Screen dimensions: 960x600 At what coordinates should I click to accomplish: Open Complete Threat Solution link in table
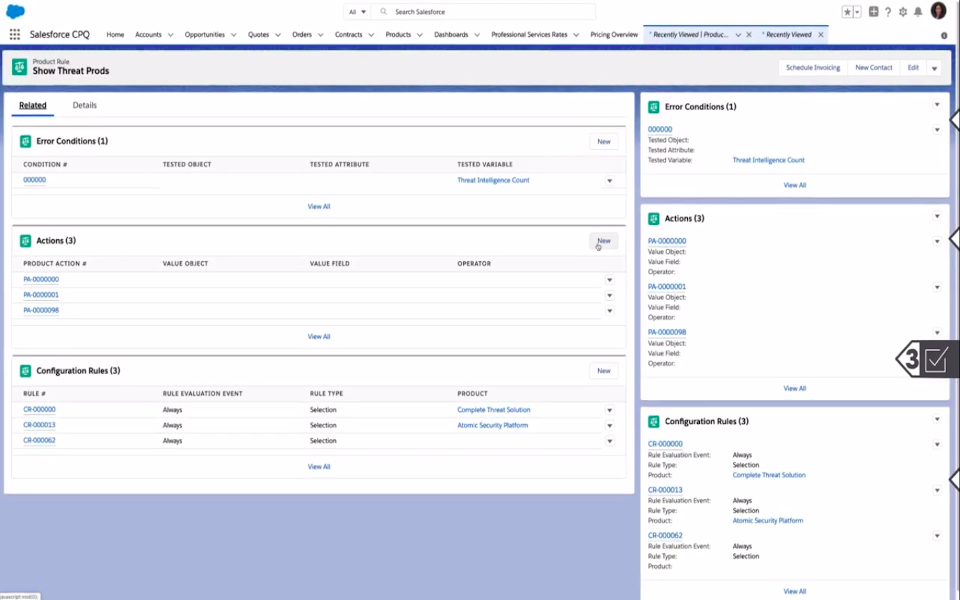click(x=493, y=410)
